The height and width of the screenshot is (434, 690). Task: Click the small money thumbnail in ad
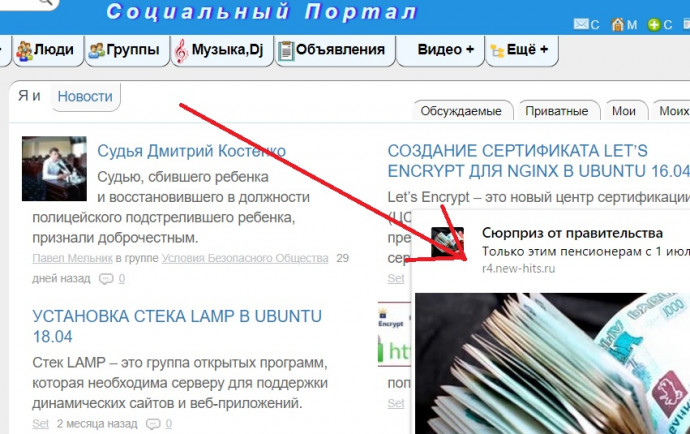point(447,242)
